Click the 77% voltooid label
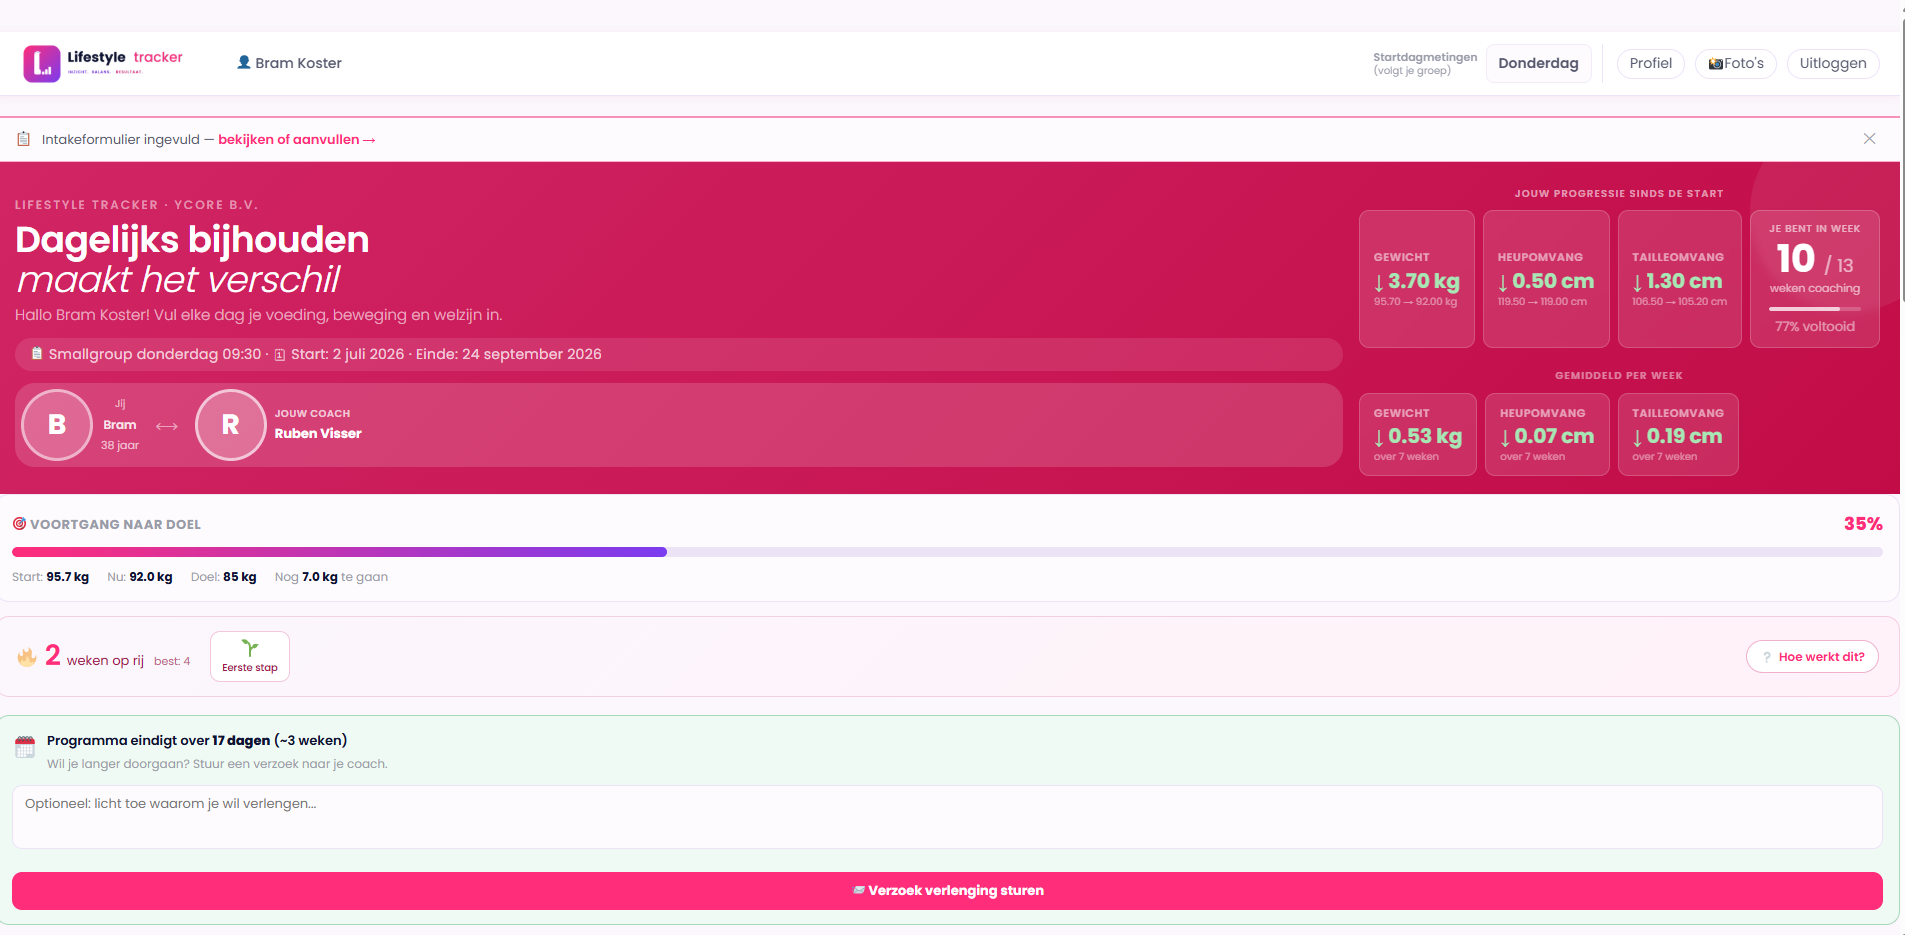The height and width of the screenshot is (935, 1905). point(1814,327)
